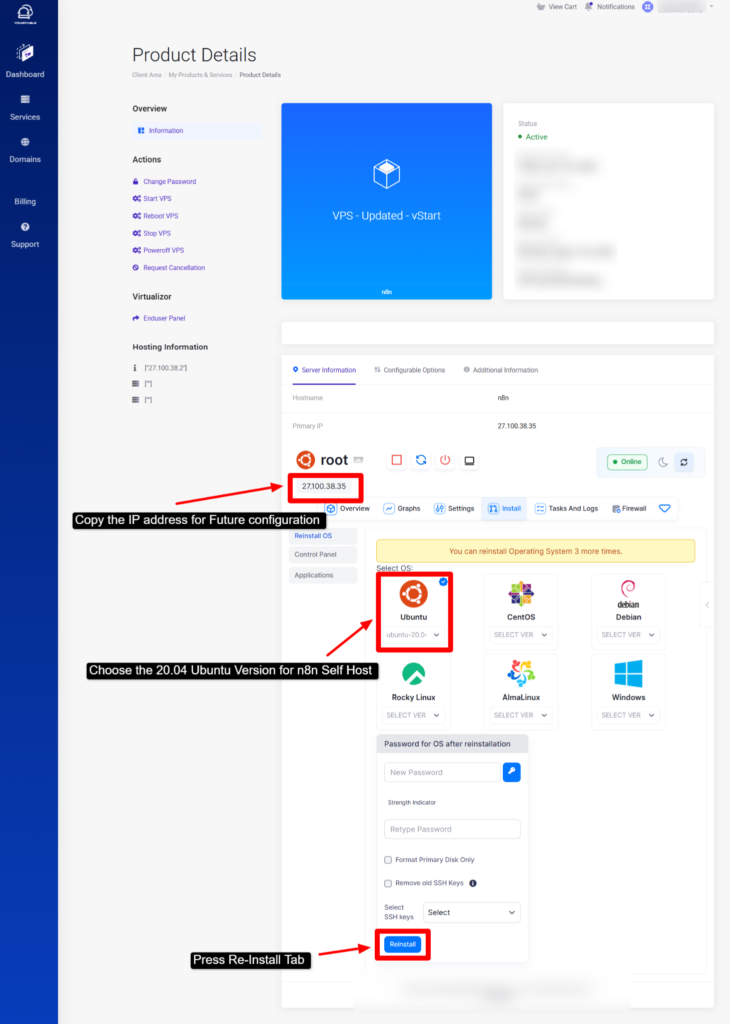Select the Ubuntu OS logo
The height and width of the screenshot is (1024, 730).
click(x=413, y=594)
